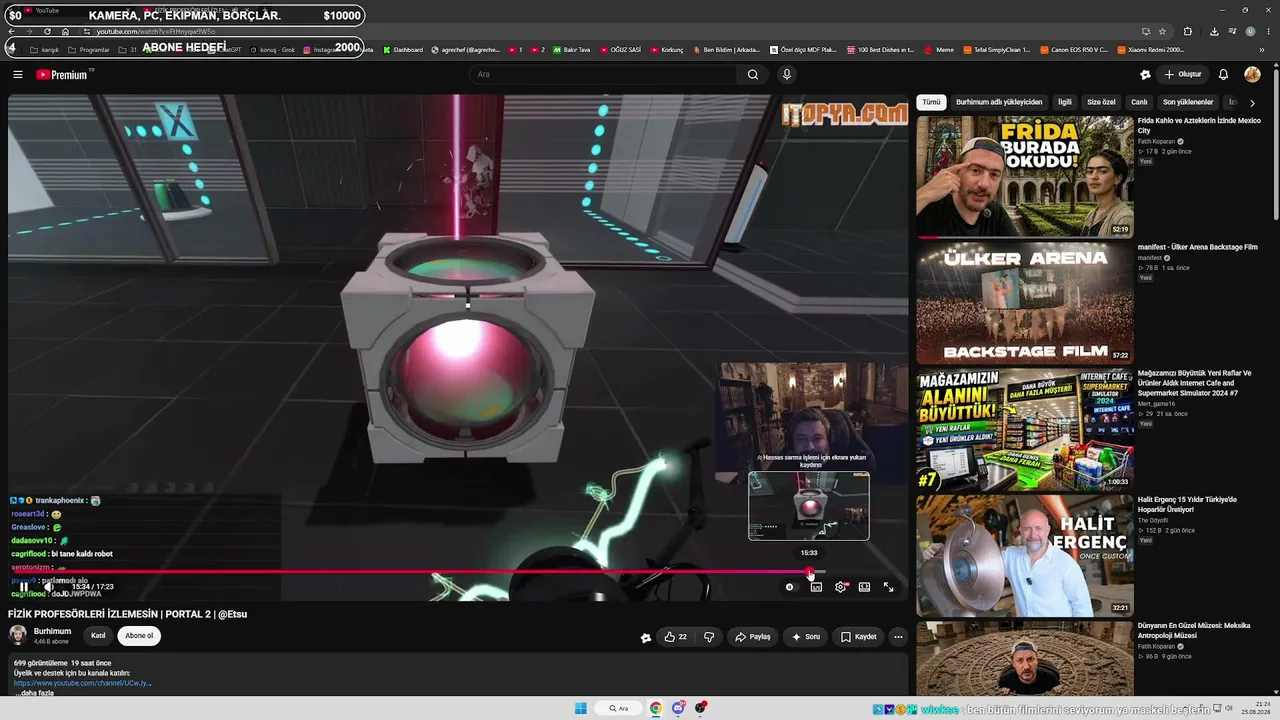Open the Halit Ergenç video thumbnail
This screenshot has width=1280, height=720.
(1025, 555)
